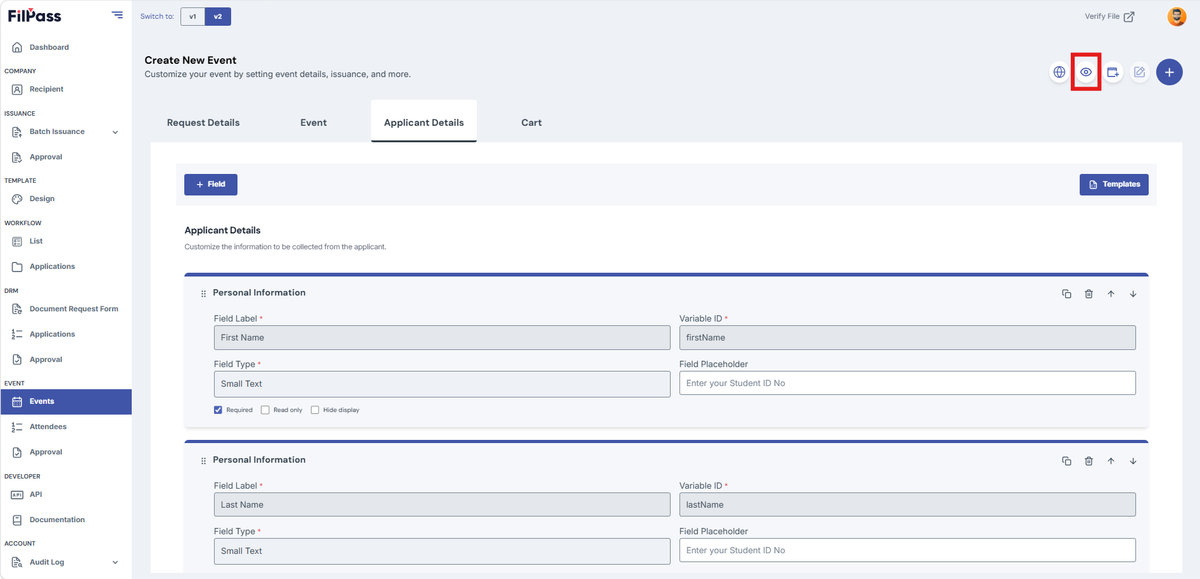Open the user avatar menu
Screen dimensions: 1200x579
1177,16
